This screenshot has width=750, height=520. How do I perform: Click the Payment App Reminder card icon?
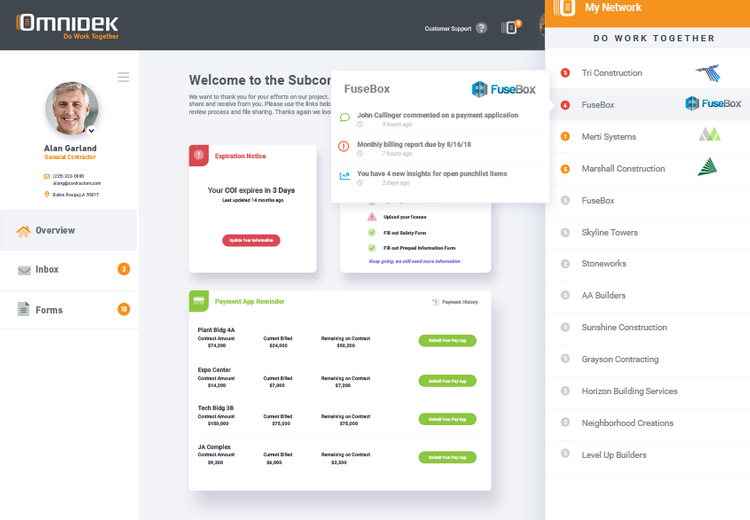(x=199, y=301)
